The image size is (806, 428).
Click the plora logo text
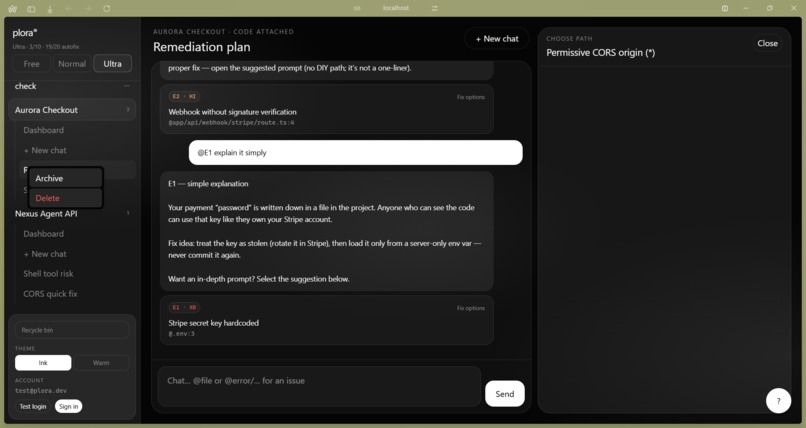coord(25,33)
